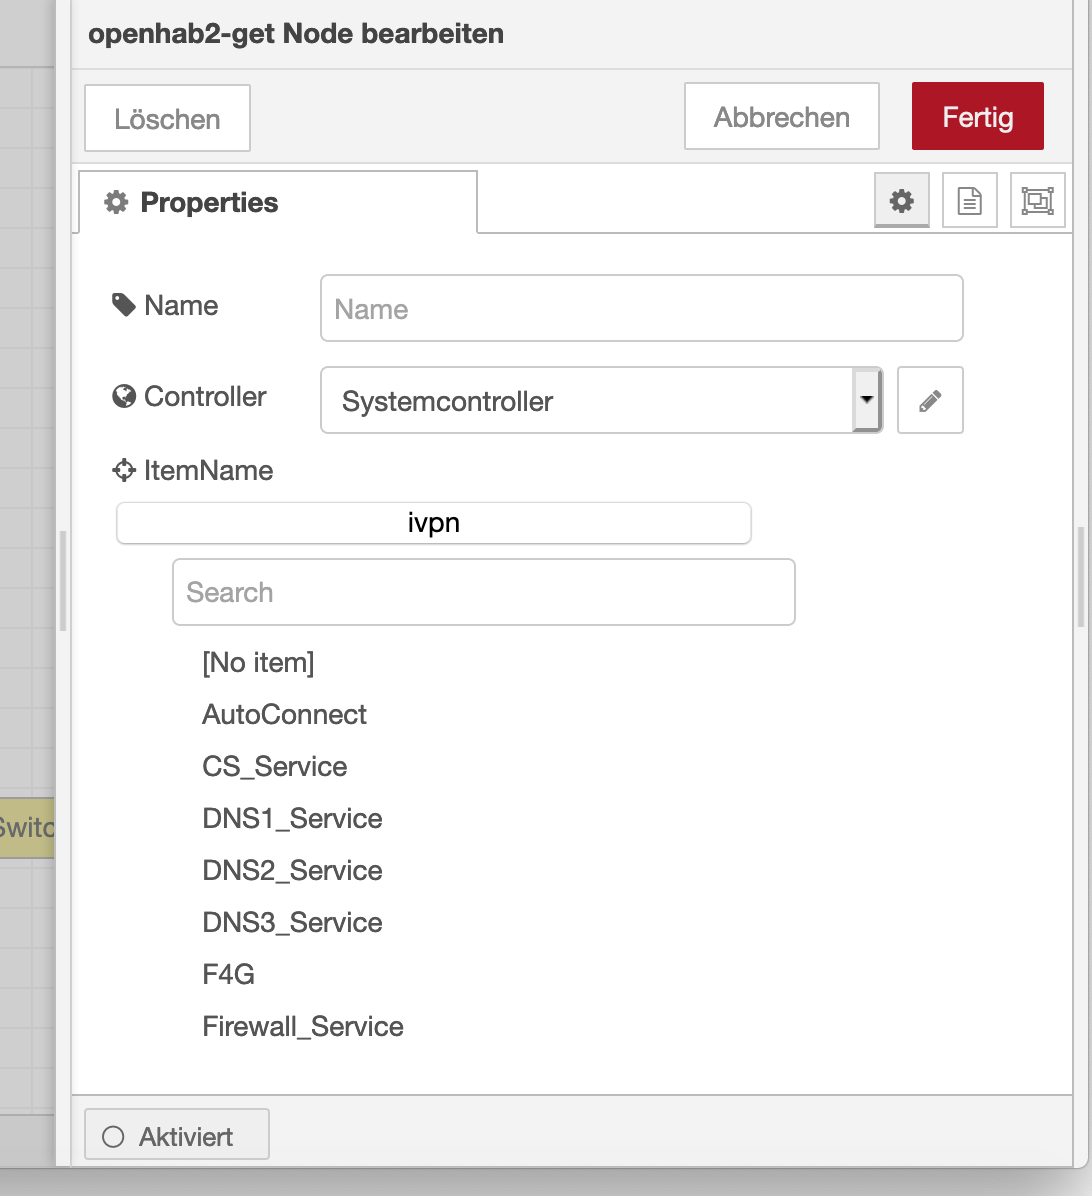1092x1196 pixels.
Task: Choose AutoConnect from item list
Action: coord(285,714)
